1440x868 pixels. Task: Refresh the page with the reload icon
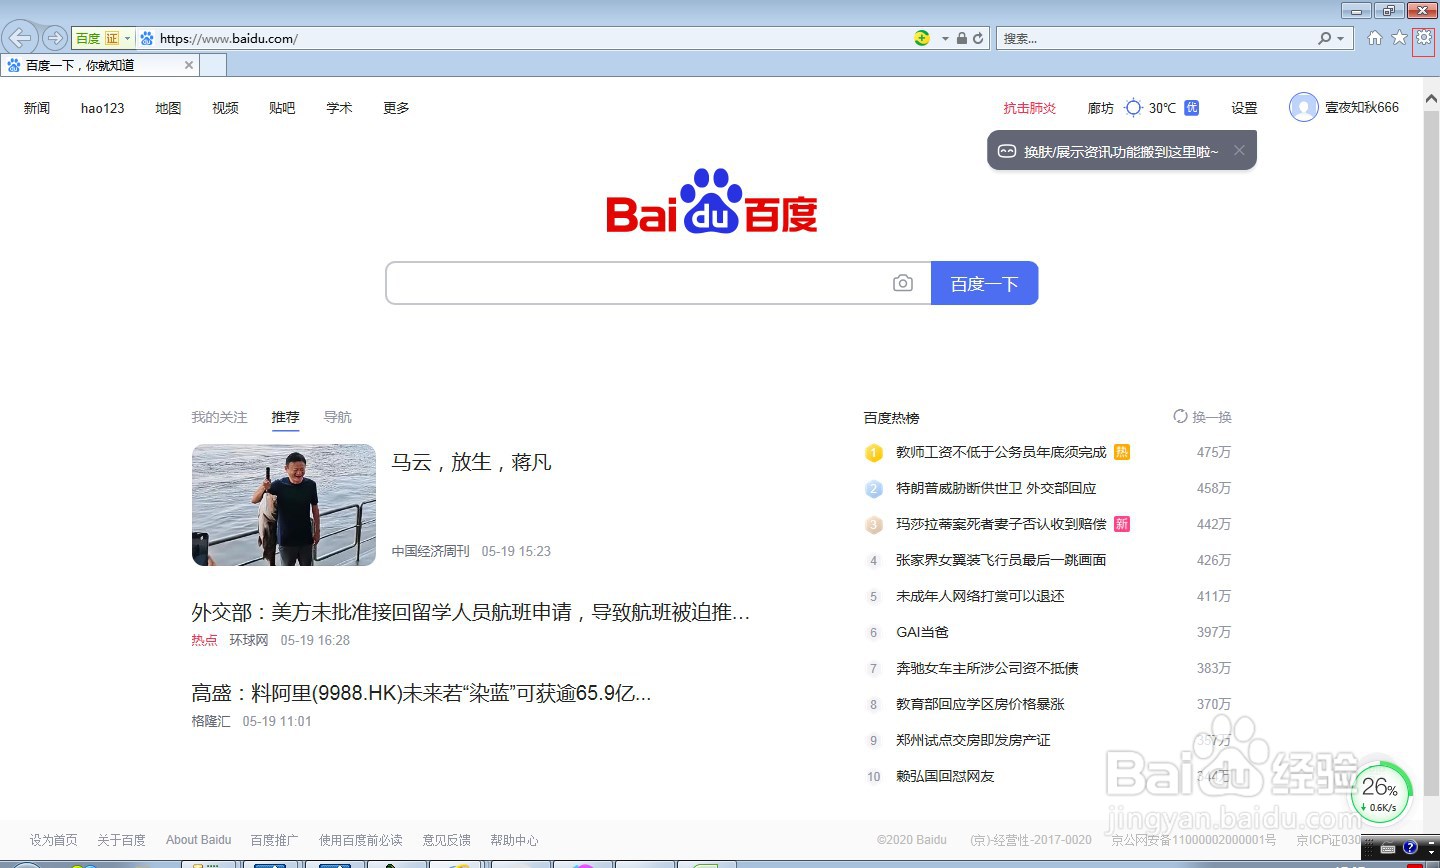pos(978,38)
